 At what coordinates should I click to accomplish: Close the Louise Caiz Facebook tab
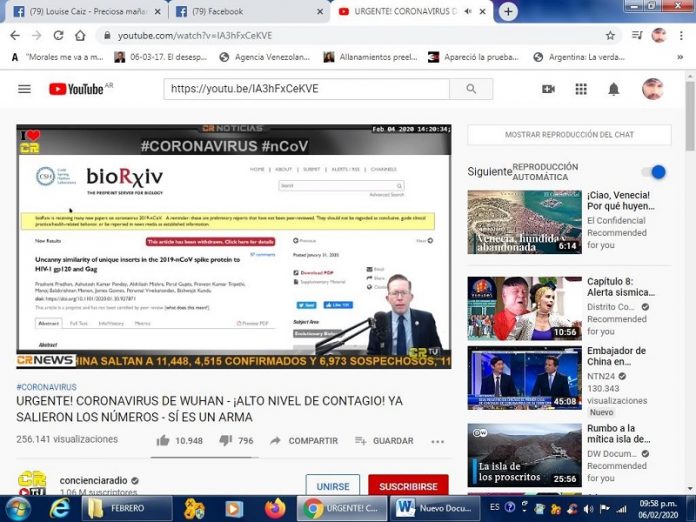click(x=158, y=12)
